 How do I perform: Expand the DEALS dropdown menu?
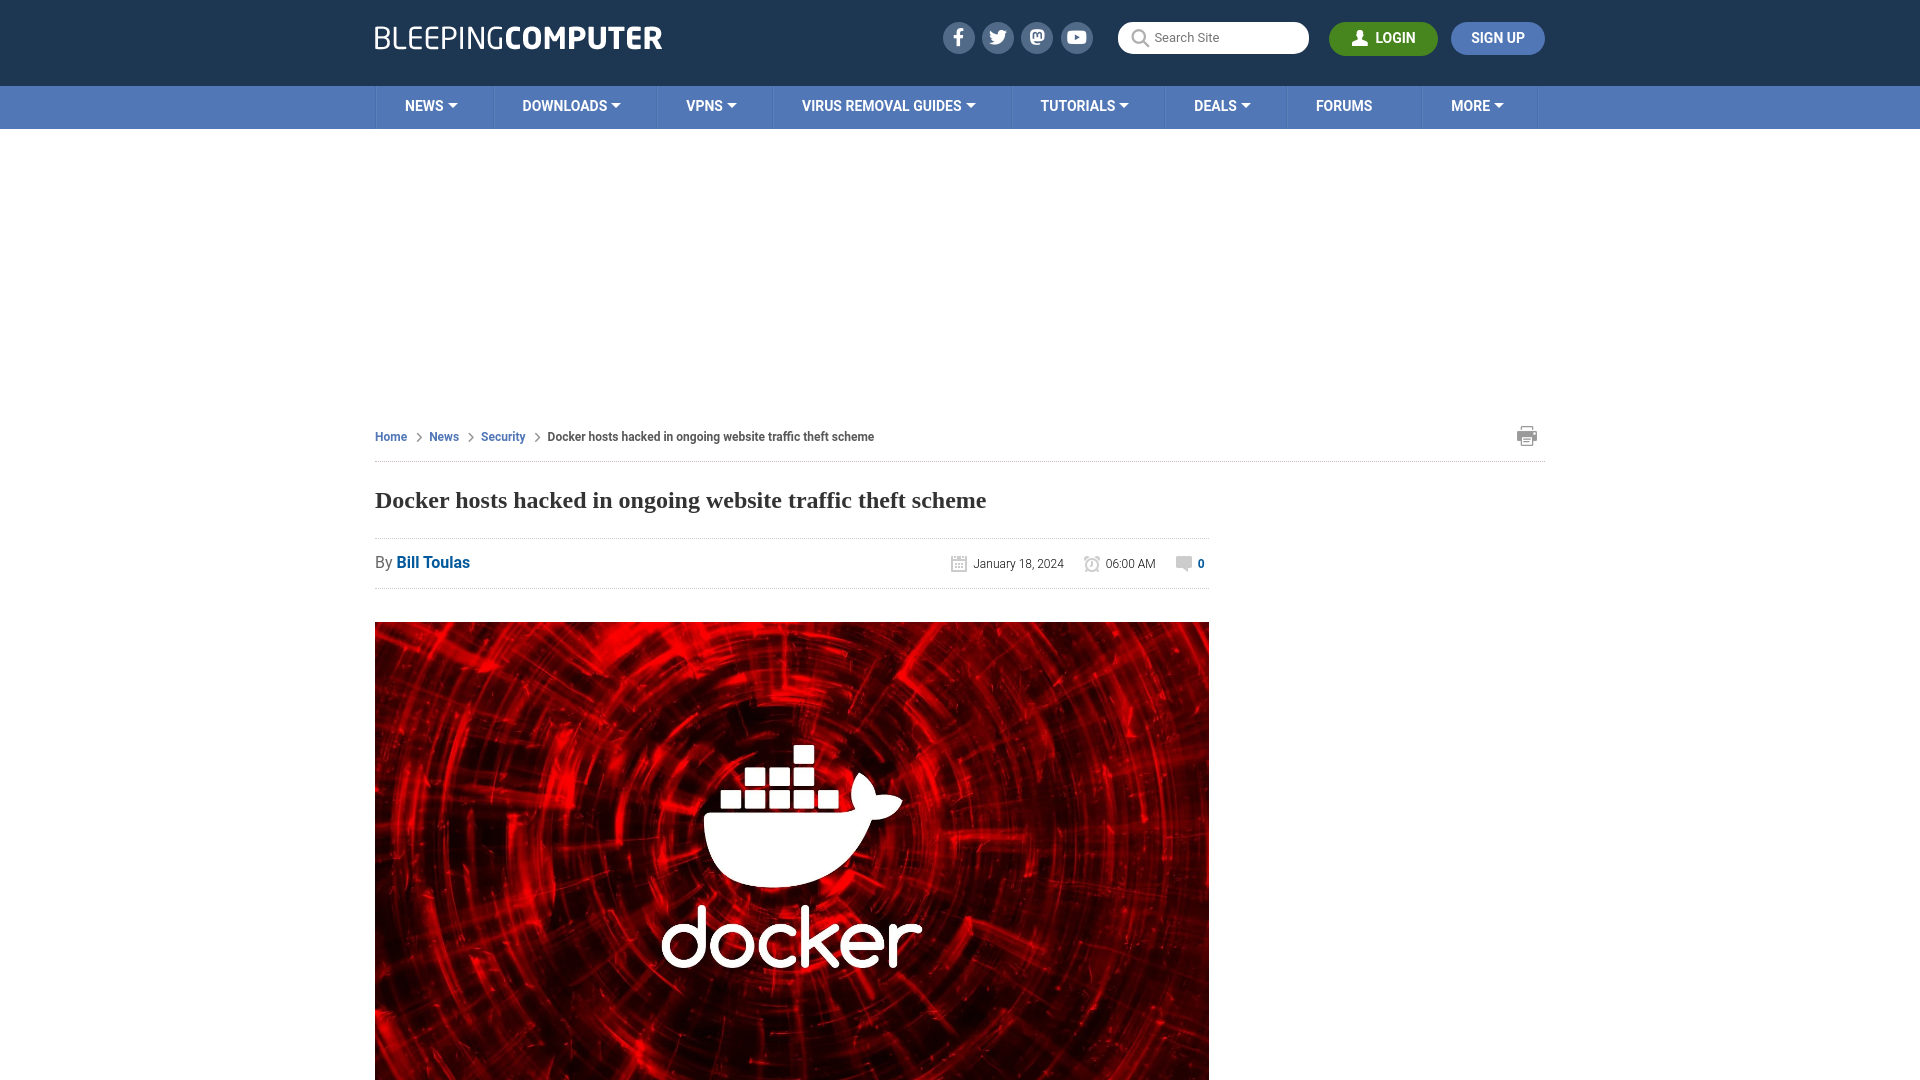tap(1221, 105)
